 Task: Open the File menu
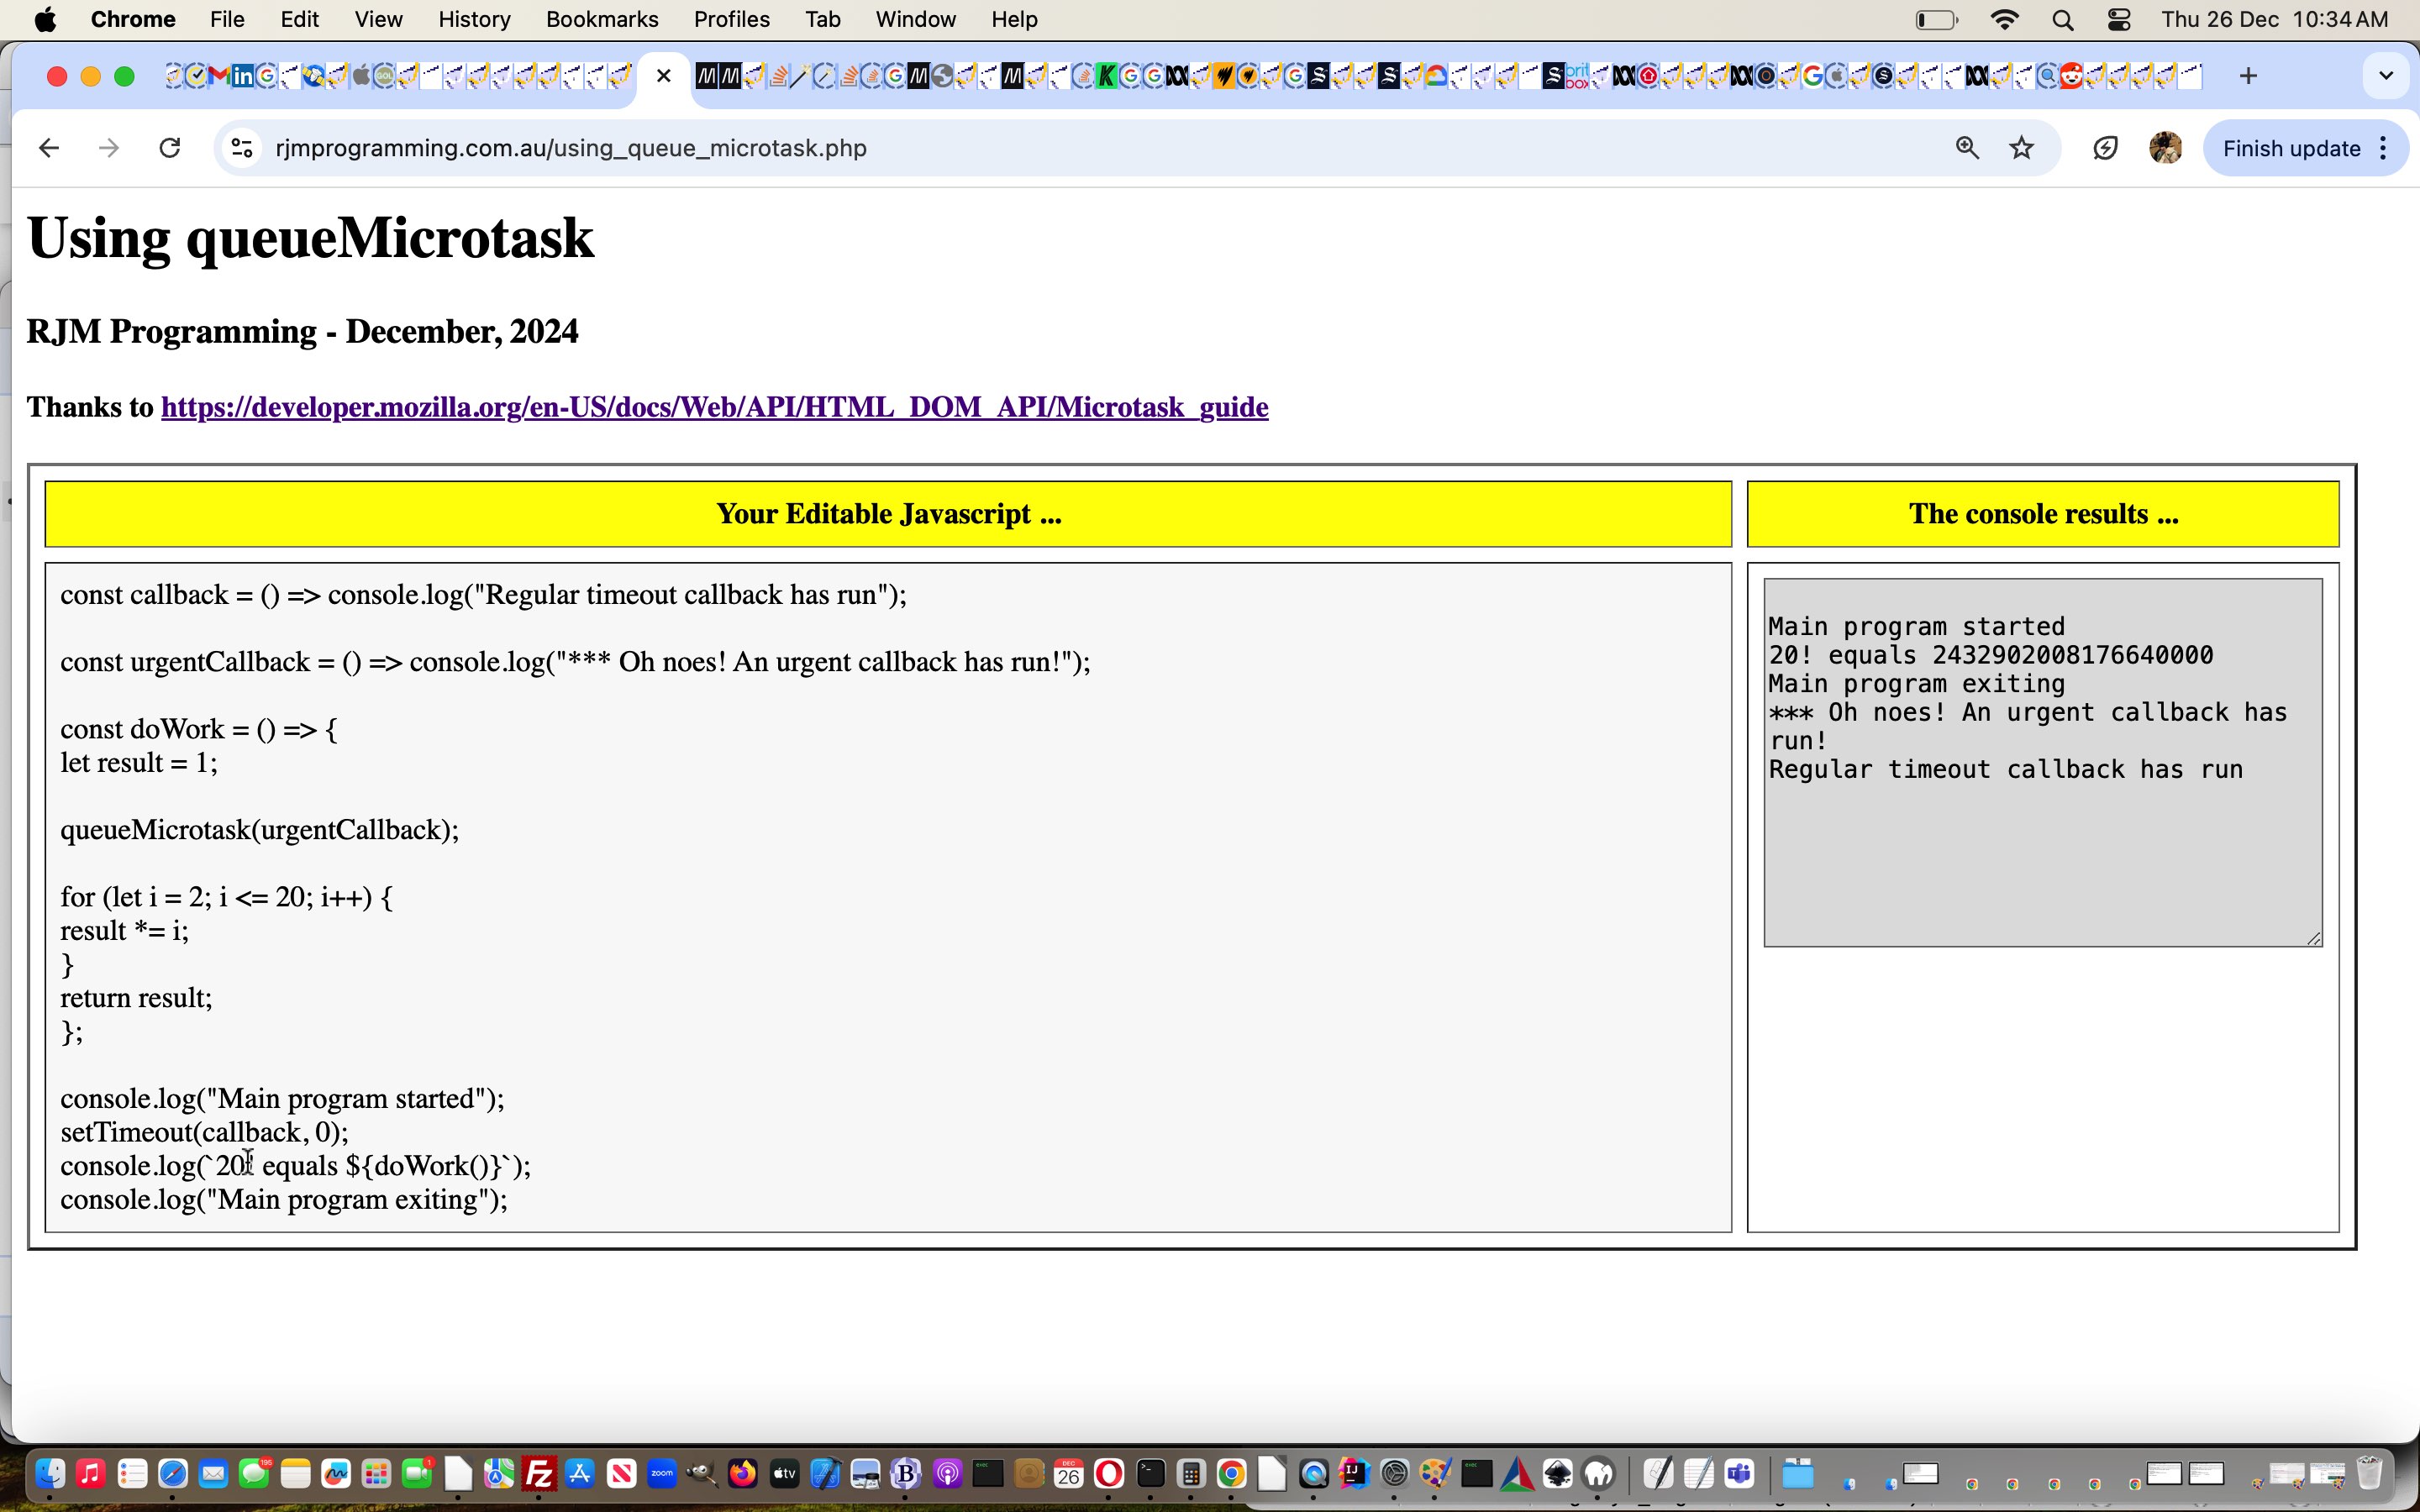tap(227, 19)
